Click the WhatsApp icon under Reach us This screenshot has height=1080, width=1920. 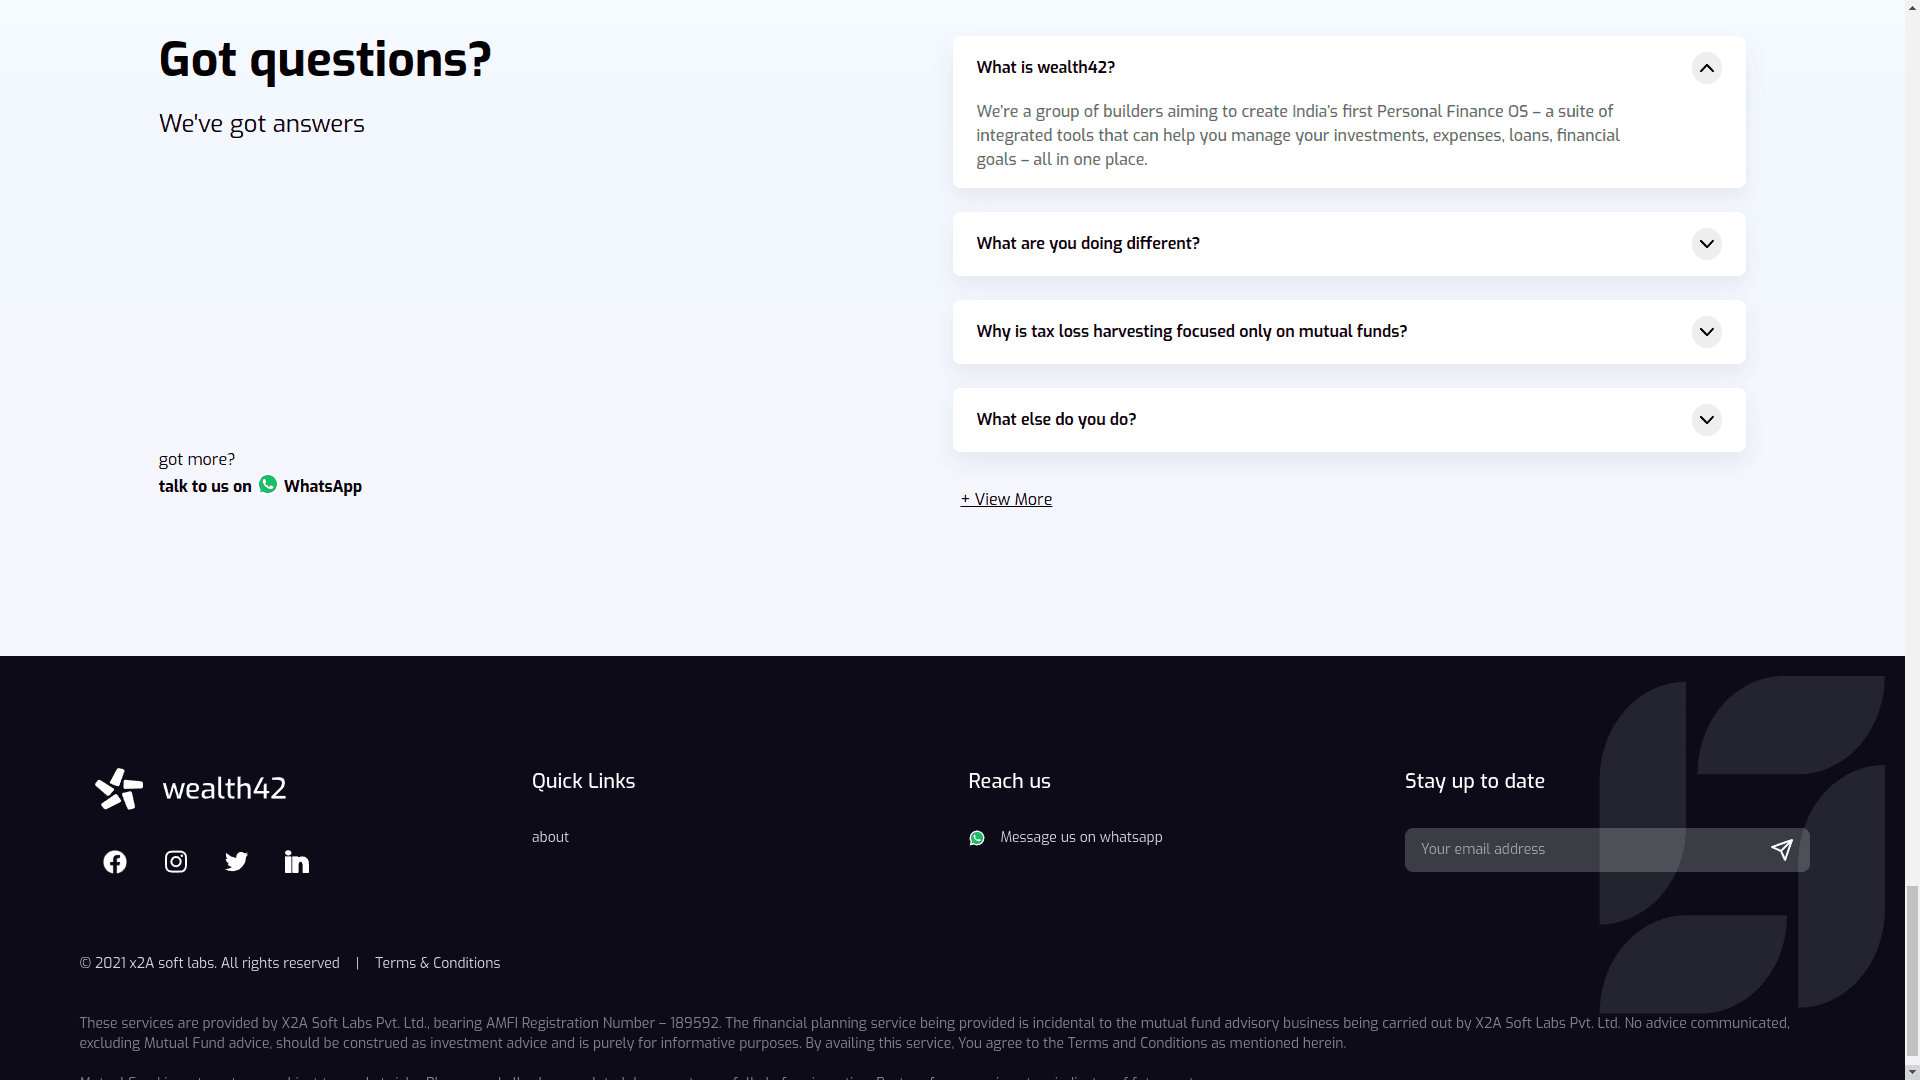977,838
